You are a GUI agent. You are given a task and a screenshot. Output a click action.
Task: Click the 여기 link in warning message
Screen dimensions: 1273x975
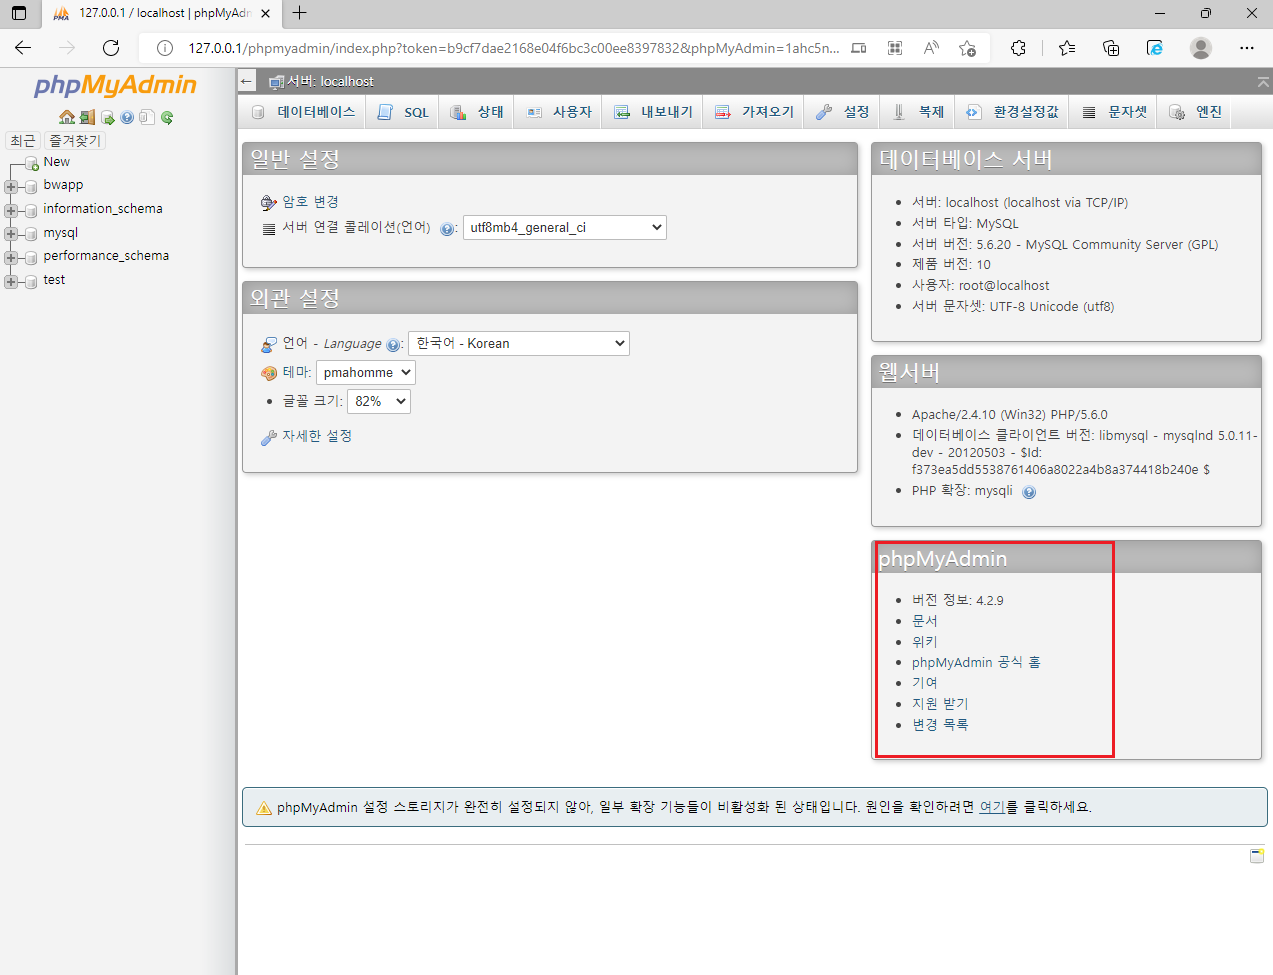992,807
